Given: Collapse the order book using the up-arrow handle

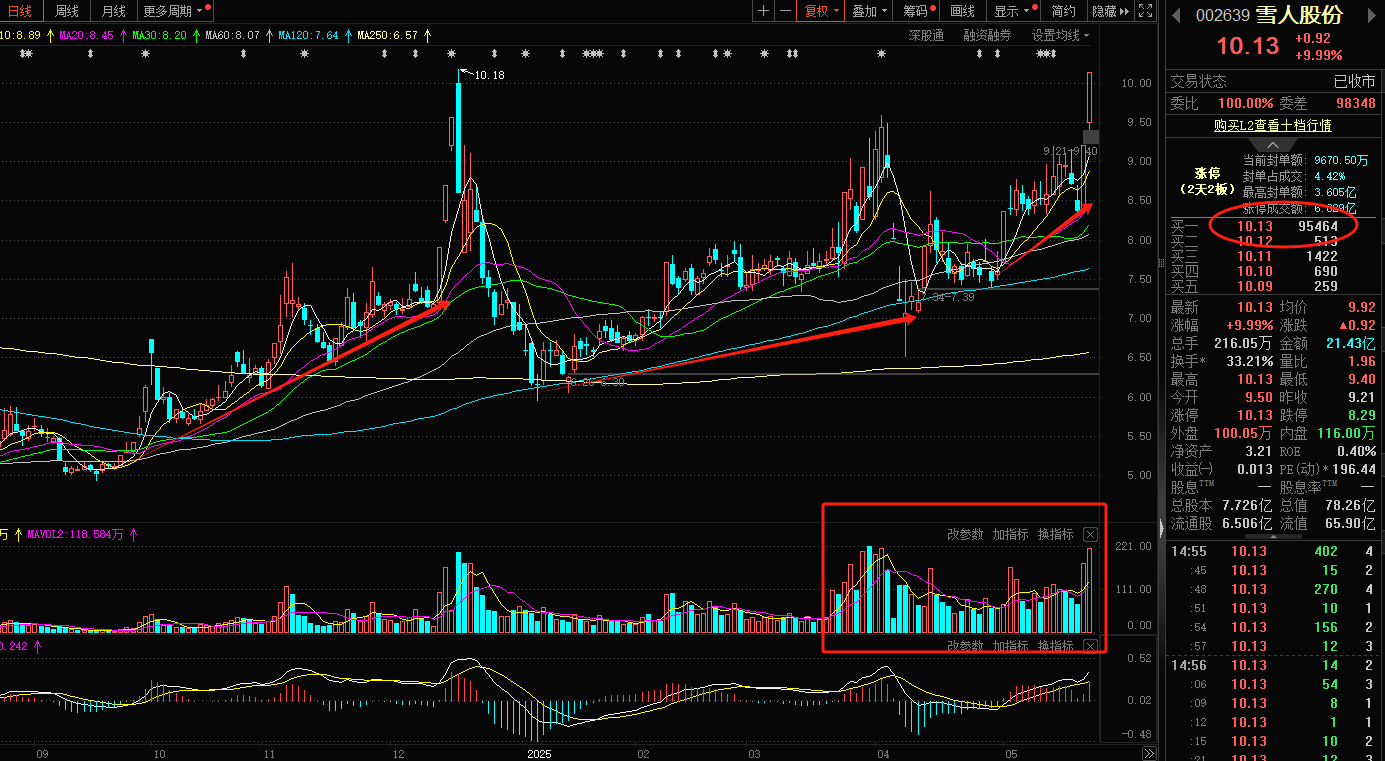Looking at the screenshot, I should point(1272,145).
